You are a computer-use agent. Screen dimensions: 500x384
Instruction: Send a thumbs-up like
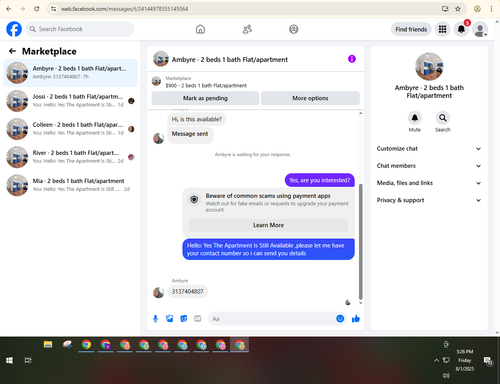tap(356, 319)
